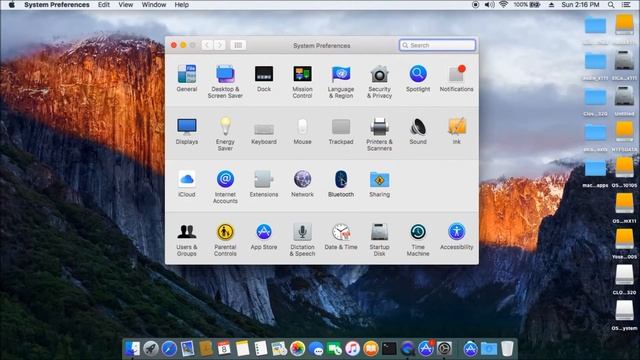Open Messages from the Dock

click(x=316, y=349)
